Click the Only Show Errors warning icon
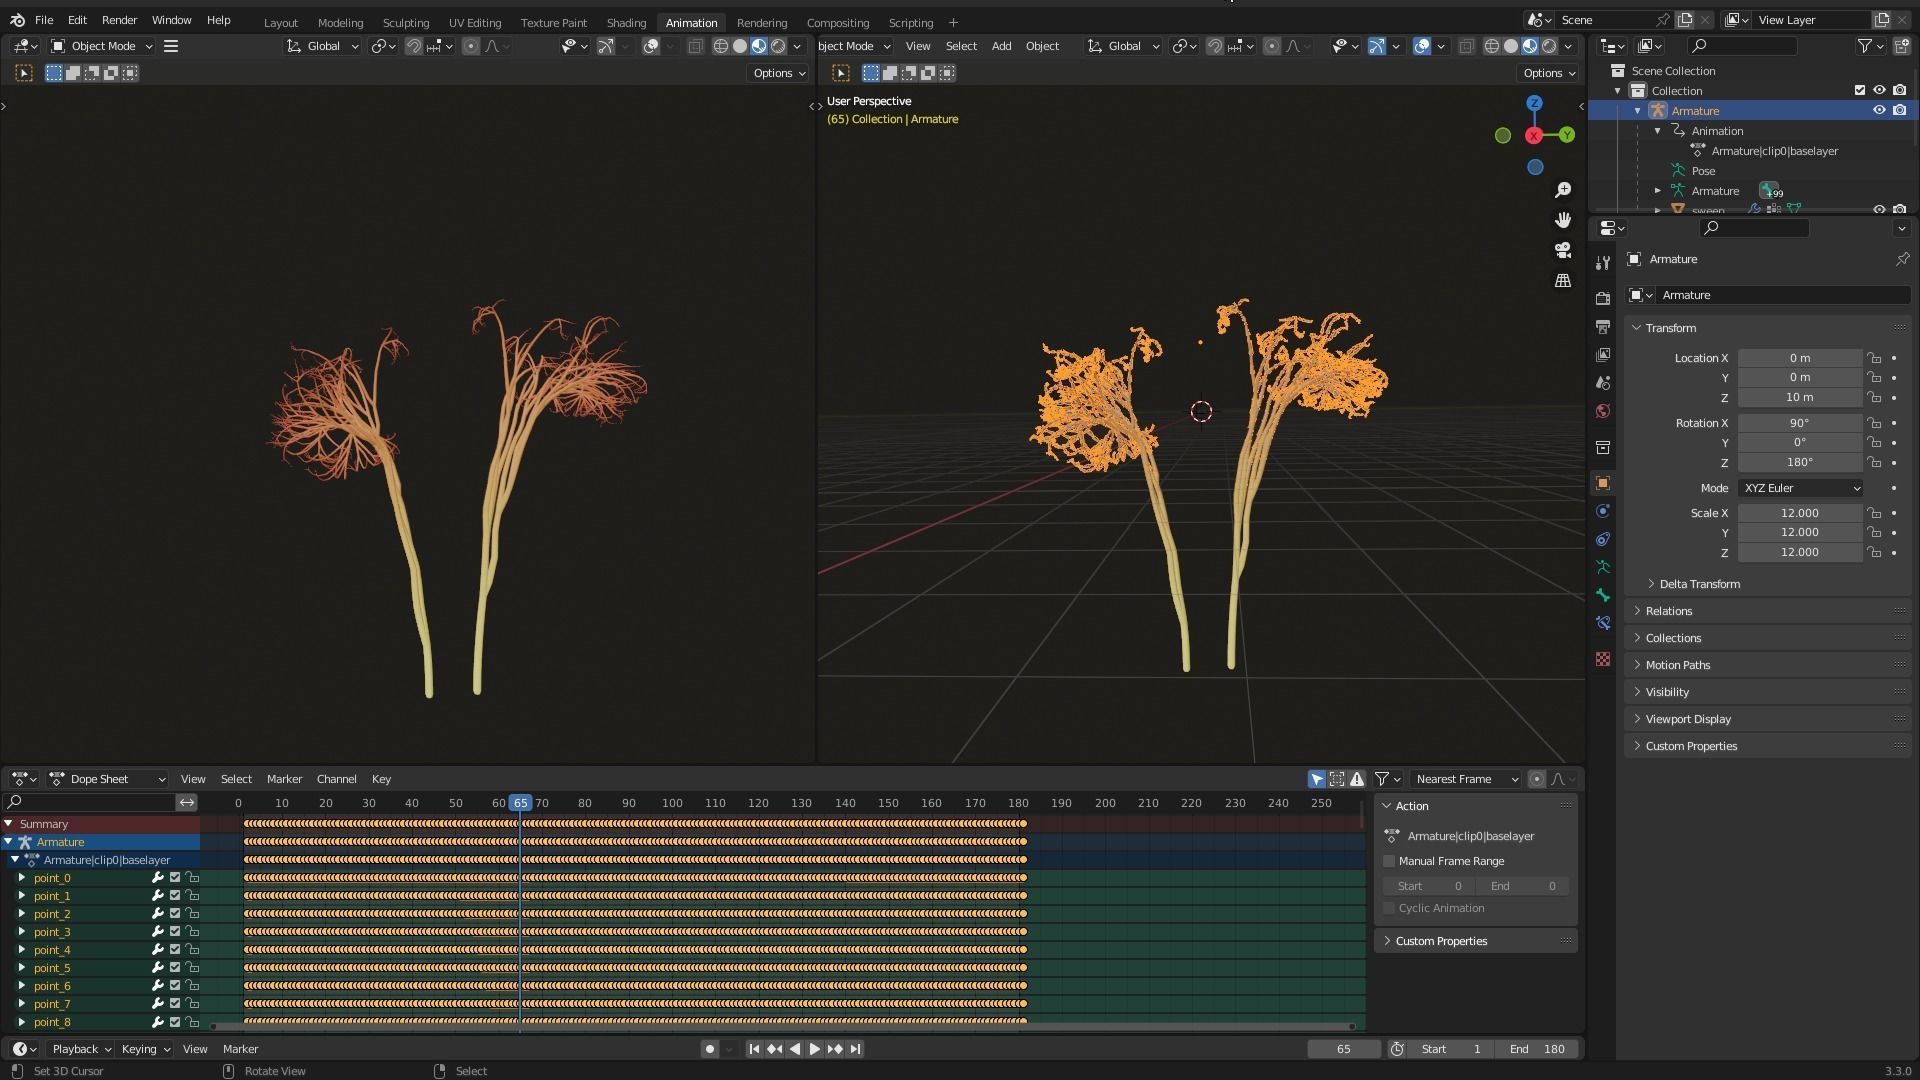1920x1080 pixels. (1357, 779)
